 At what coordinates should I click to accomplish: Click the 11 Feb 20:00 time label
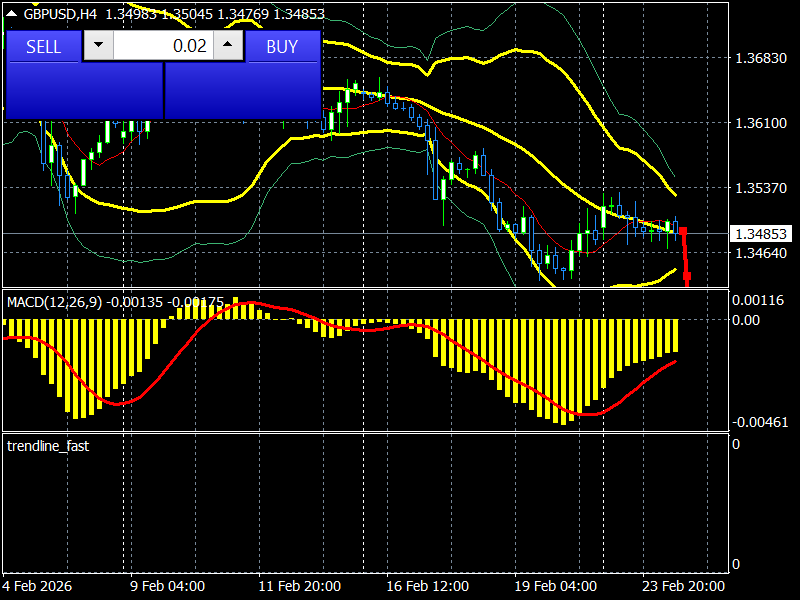pos(299,586)
